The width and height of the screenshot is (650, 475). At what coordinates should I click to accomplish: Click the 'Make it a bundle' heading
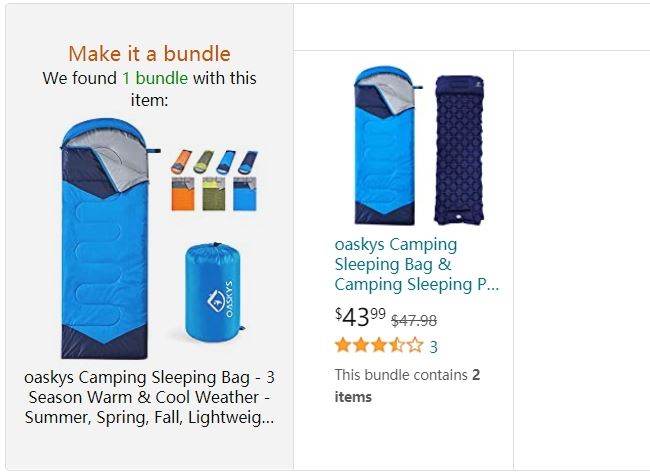point(149,53)
